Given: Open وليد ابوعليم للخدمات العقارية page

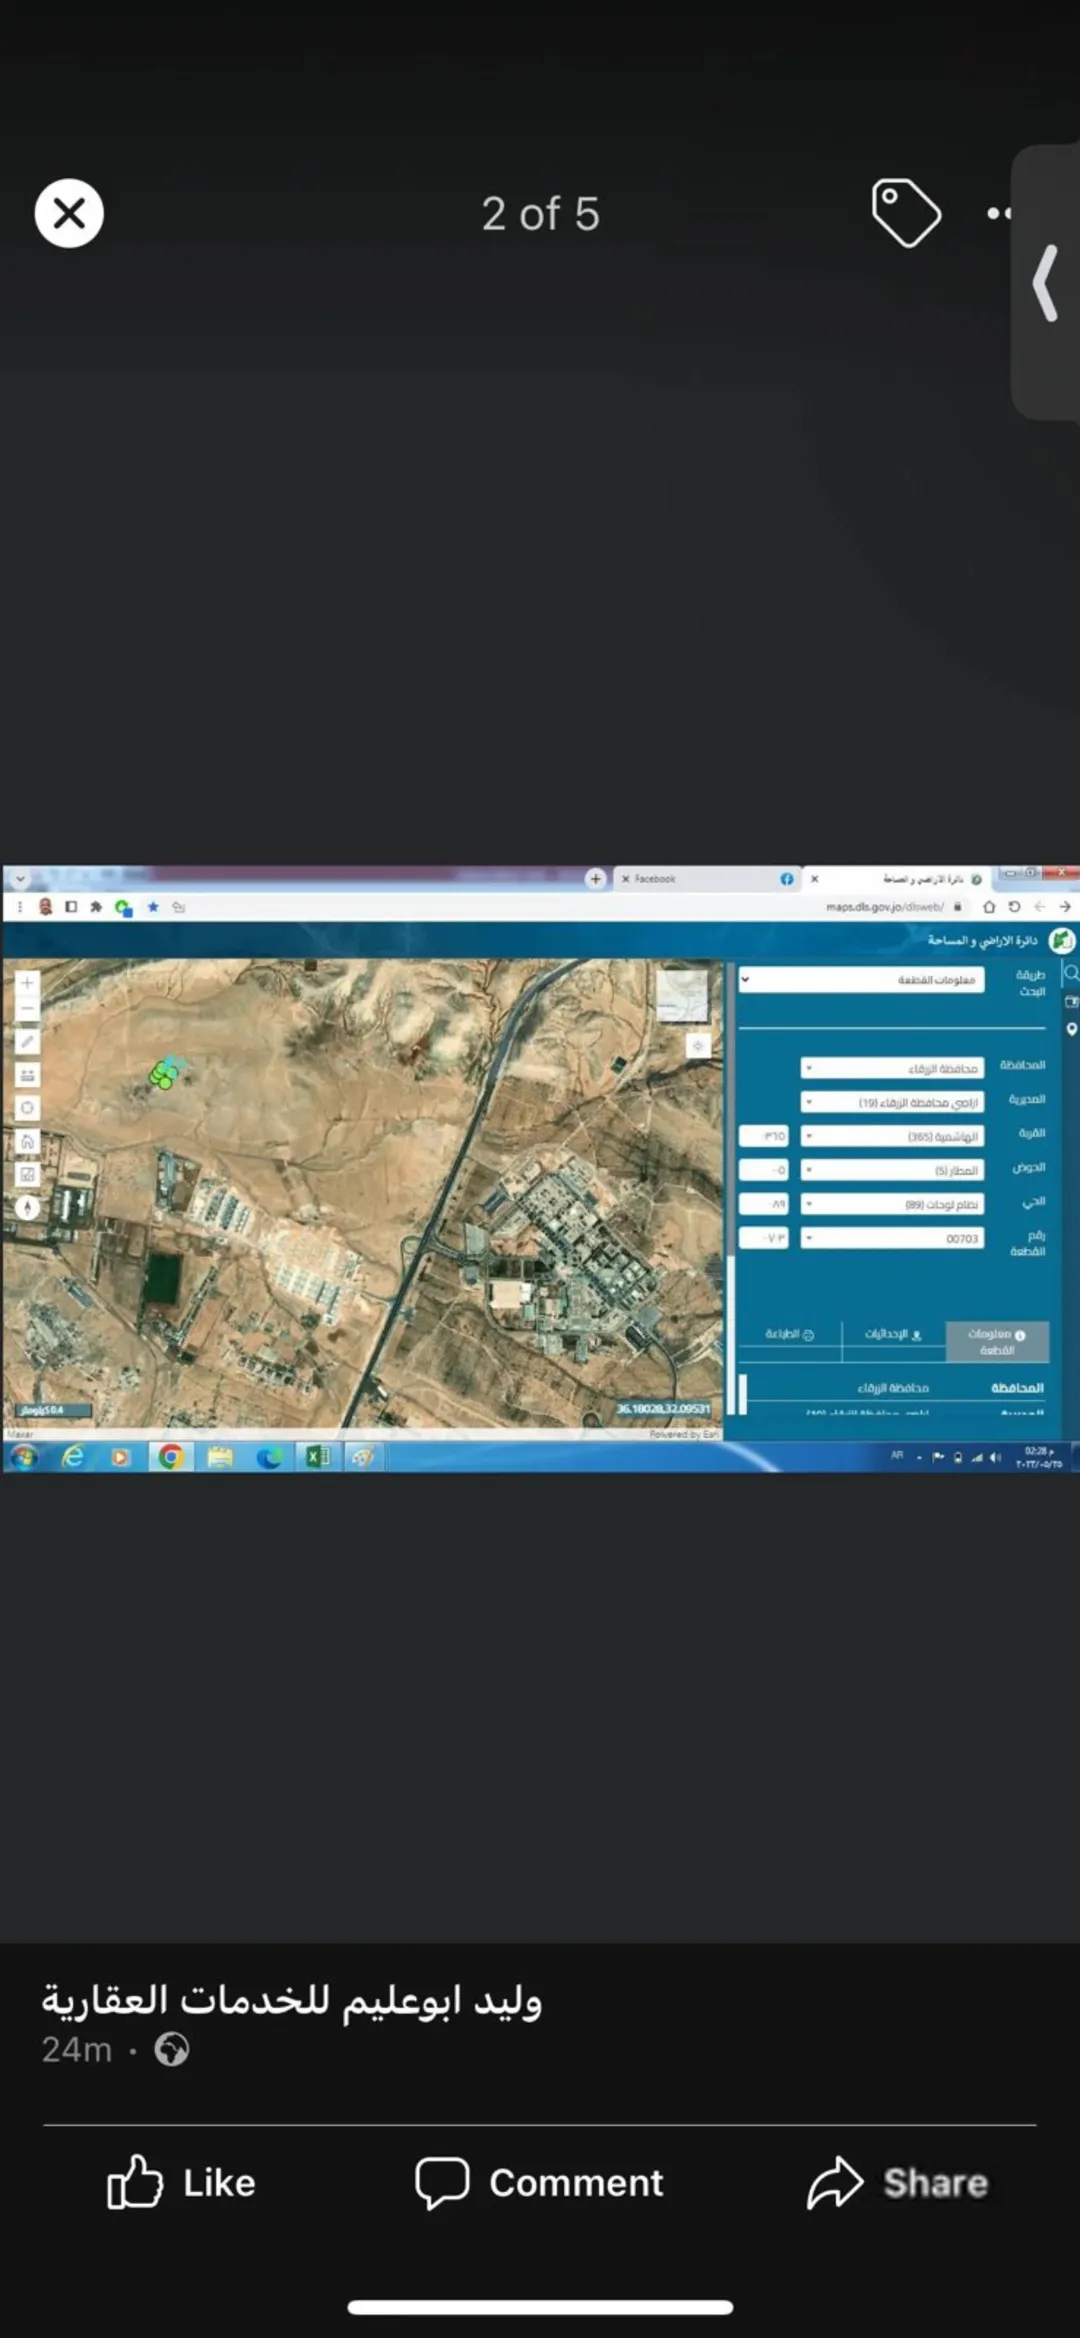Looking at the screenshot, I should pyautogui.click(x=291, y=2000).
